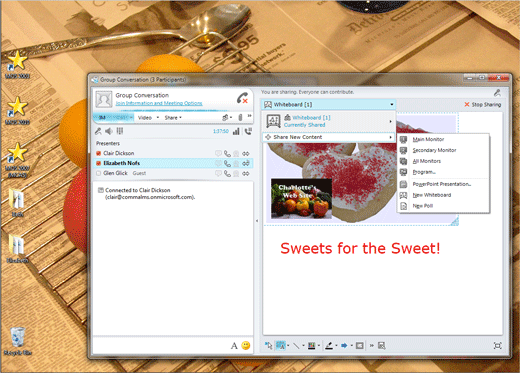The height and width of the screenshot is (373, 520).
Task: Click the Stop Sharing button
Action: pos(483,105)
